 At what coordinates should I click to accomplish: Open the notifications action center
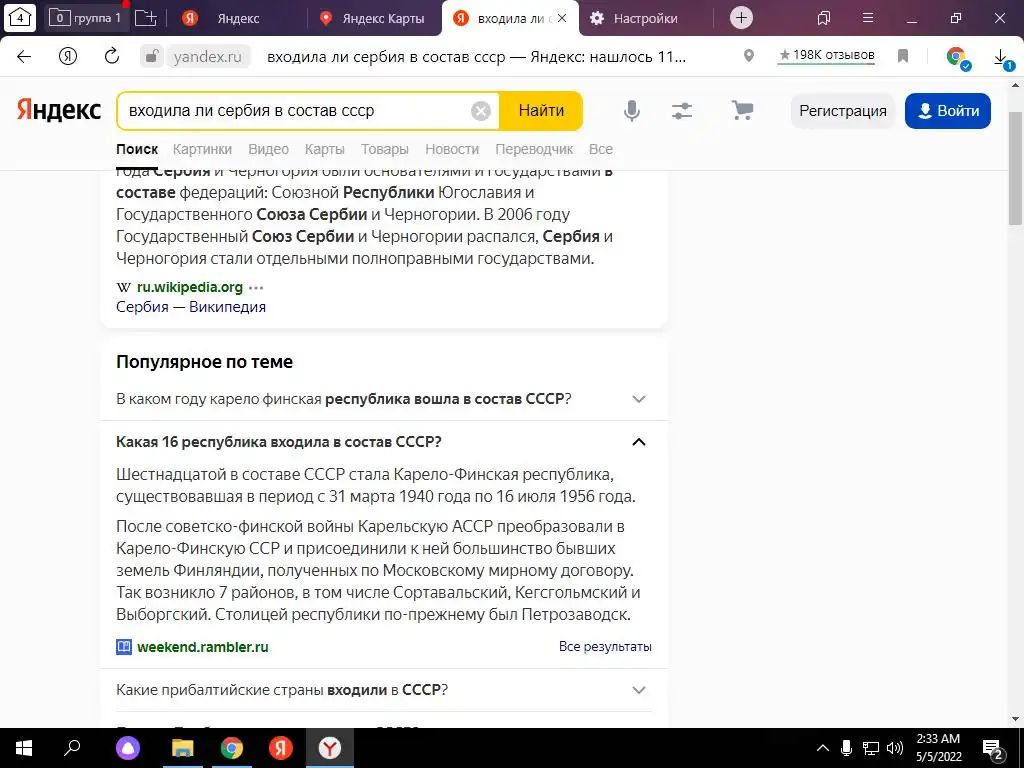click(x=993, y=749)
